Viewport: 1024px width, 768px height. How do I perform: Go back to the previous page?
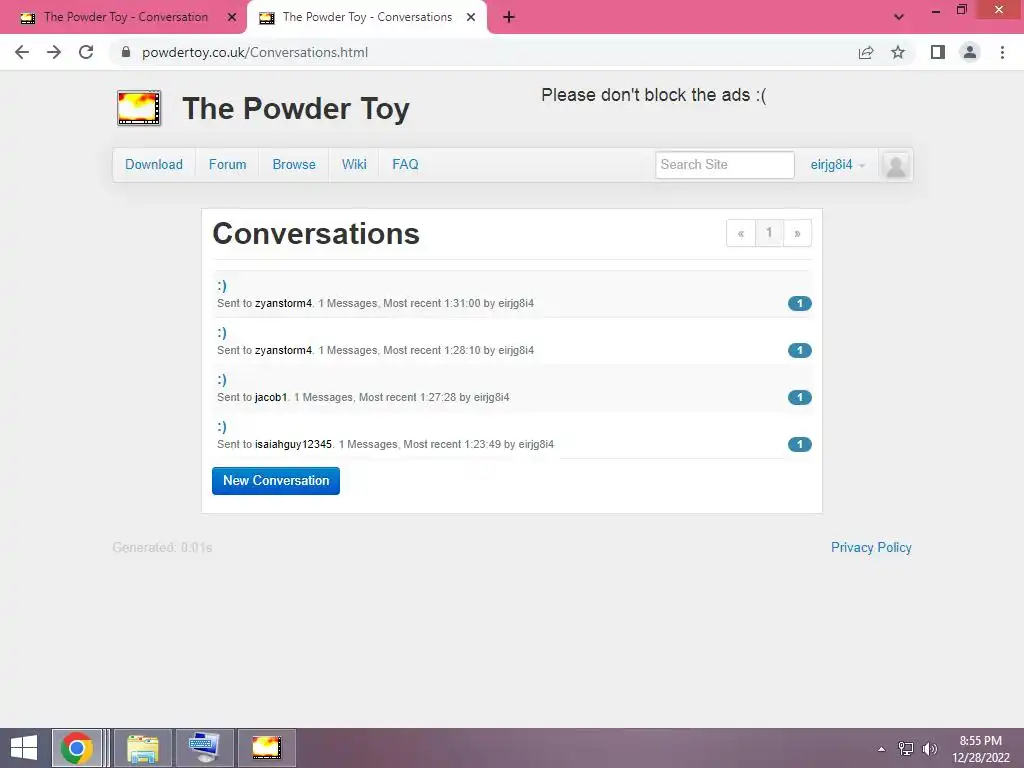(x=22, y=52)
